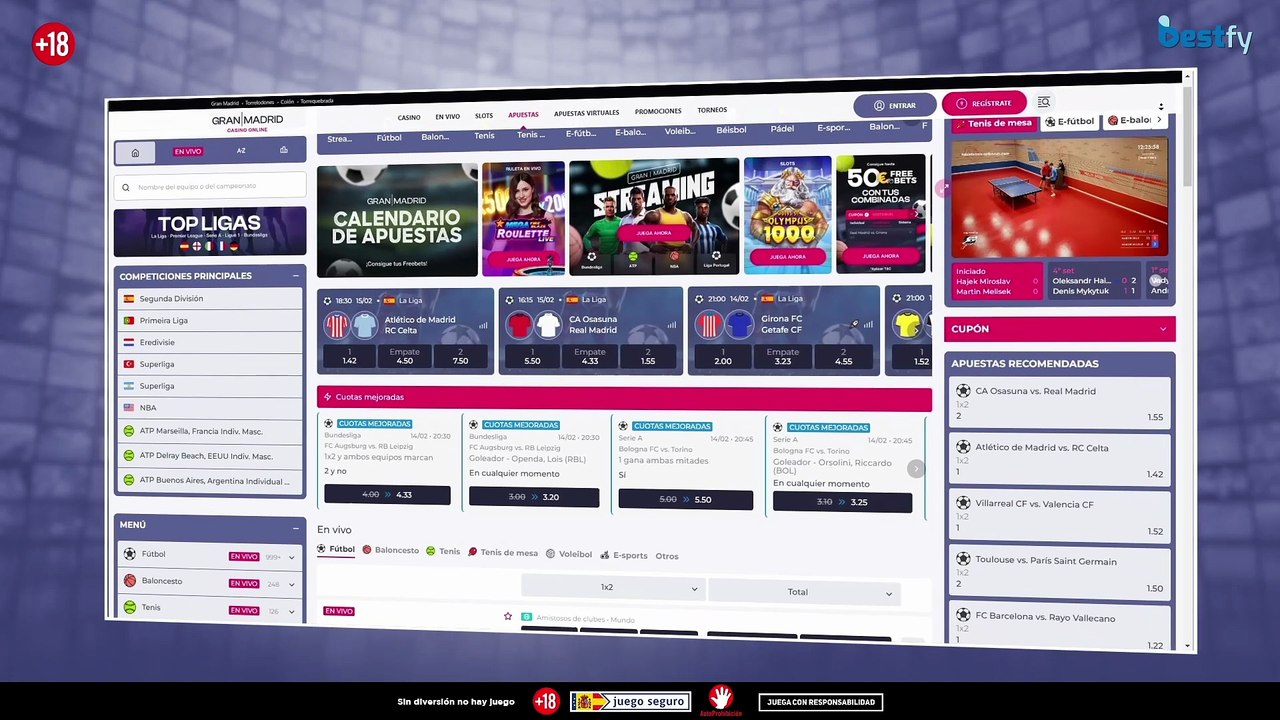The height and width of the screenshot is (720, 1280).
Task: Open the Promociones menu item
Action: (x=658, y=111)
